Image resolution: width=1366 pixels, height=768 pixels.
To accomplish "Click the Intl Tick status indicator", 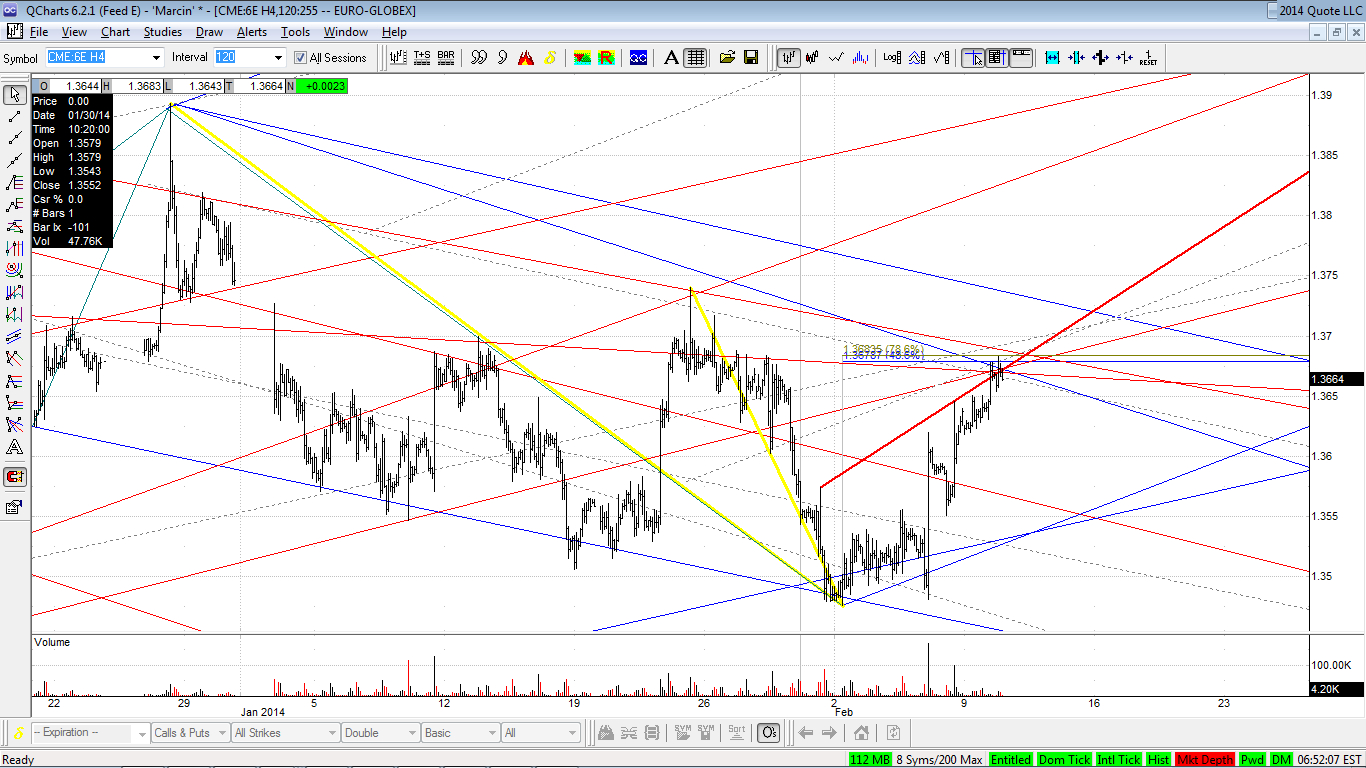I will pos(1119,760).
